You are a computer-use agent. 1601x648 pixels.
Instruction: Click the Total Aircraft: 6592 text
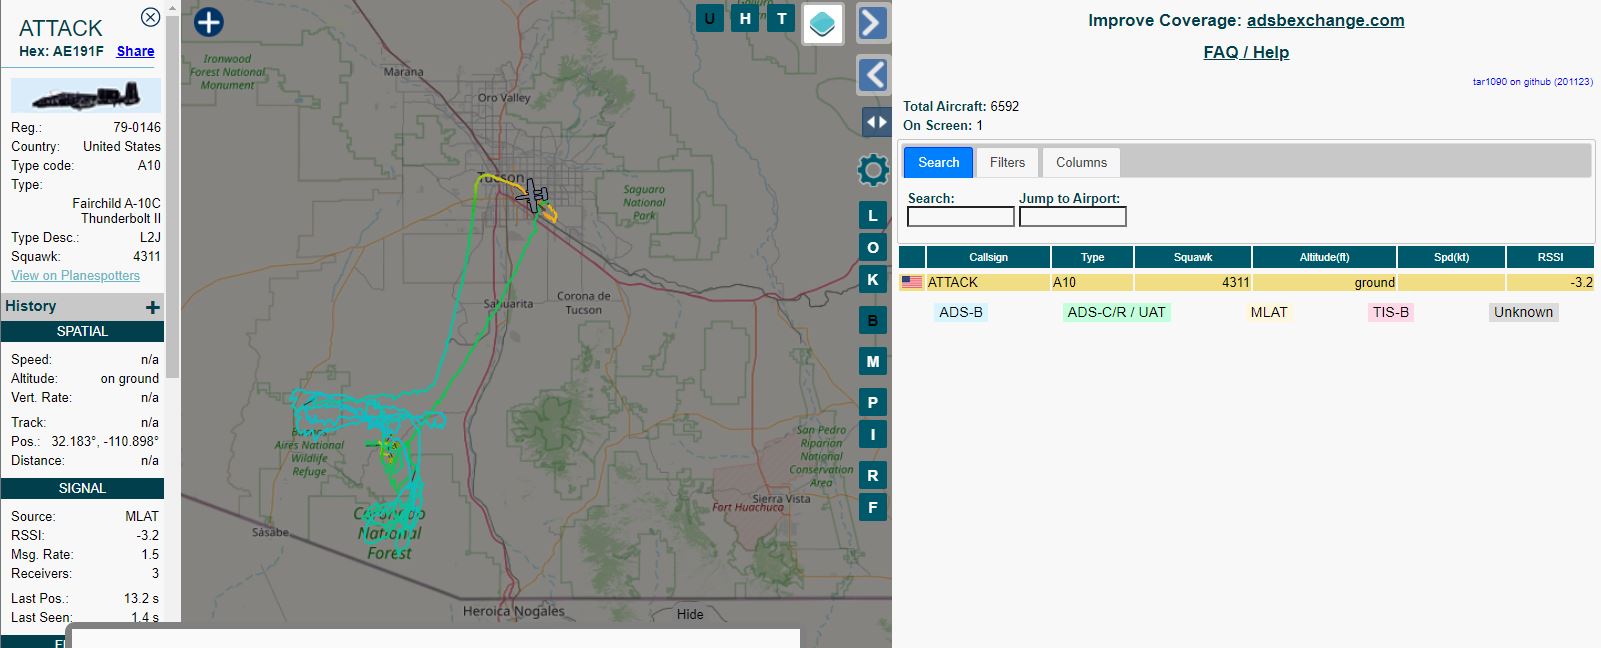(x=961, y=106)
